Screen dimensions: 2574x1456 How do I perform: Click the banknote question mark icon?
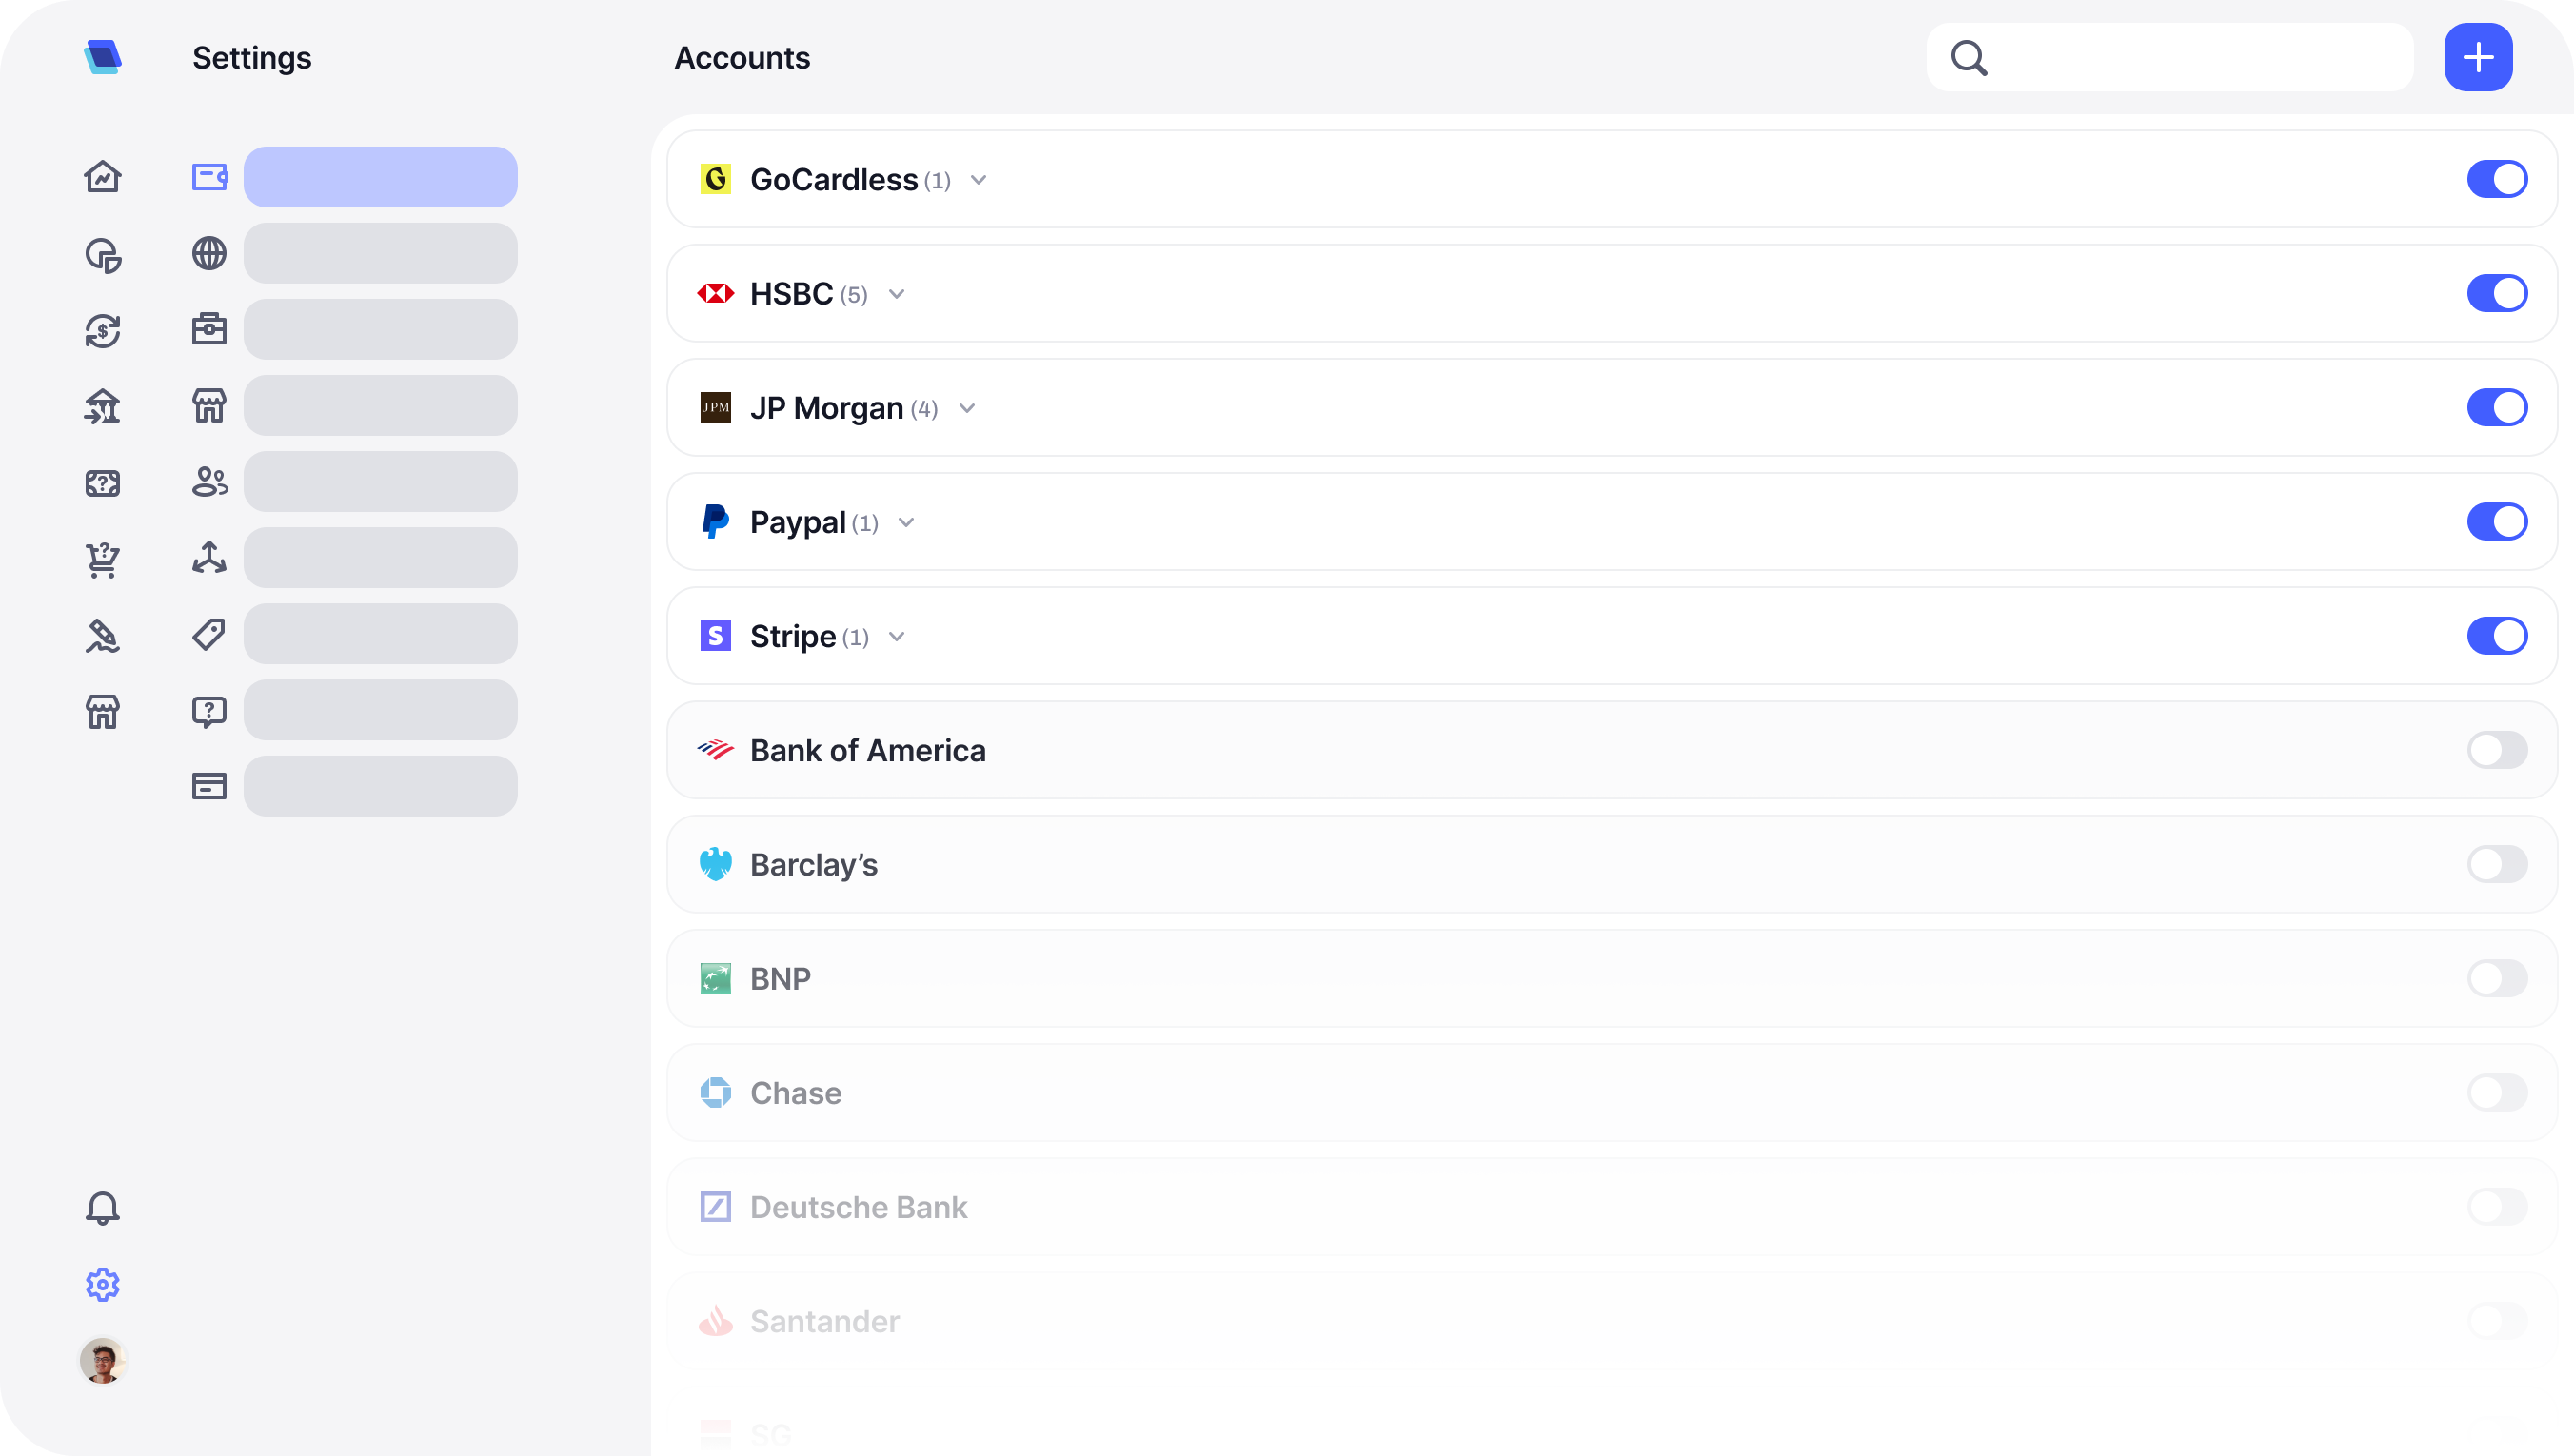(102, 483)
